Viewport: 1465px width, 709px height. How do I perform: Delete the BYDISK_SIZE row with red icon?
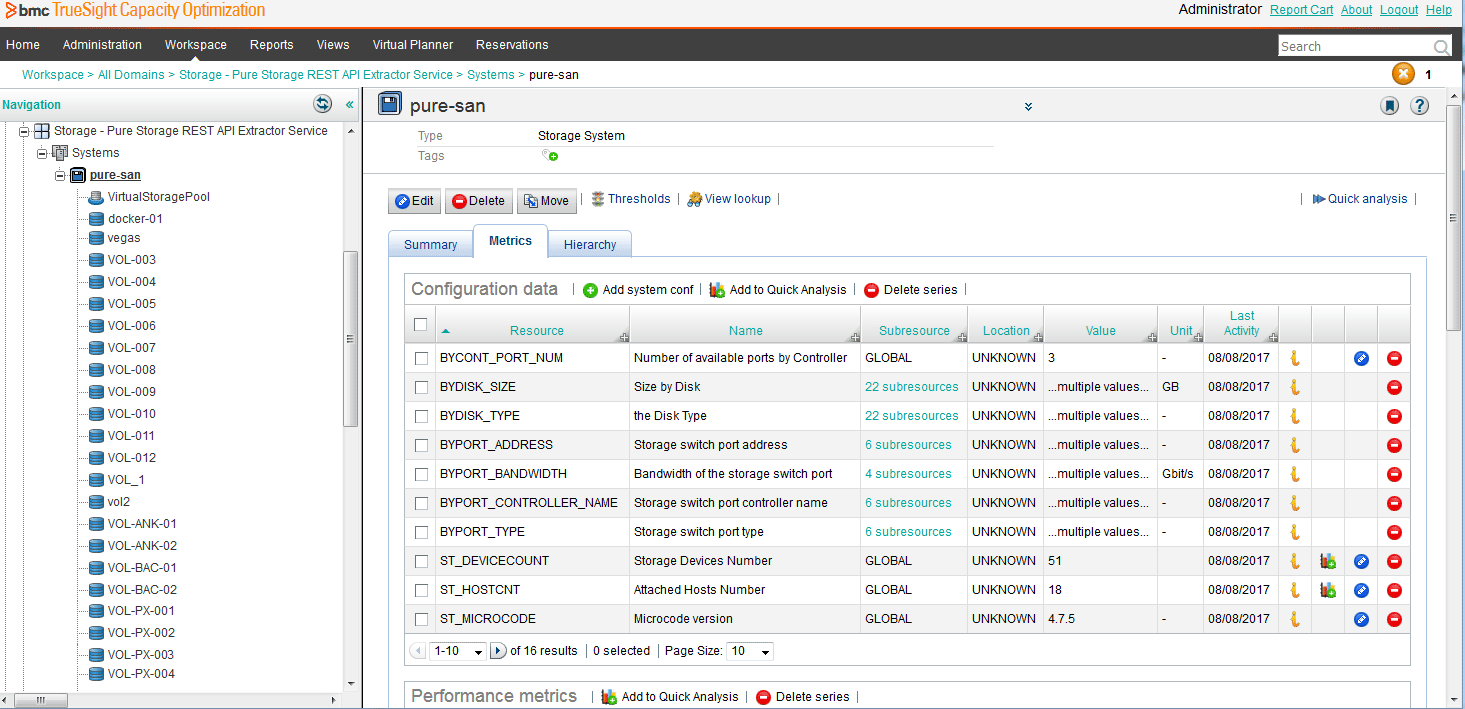(1394, 387)
